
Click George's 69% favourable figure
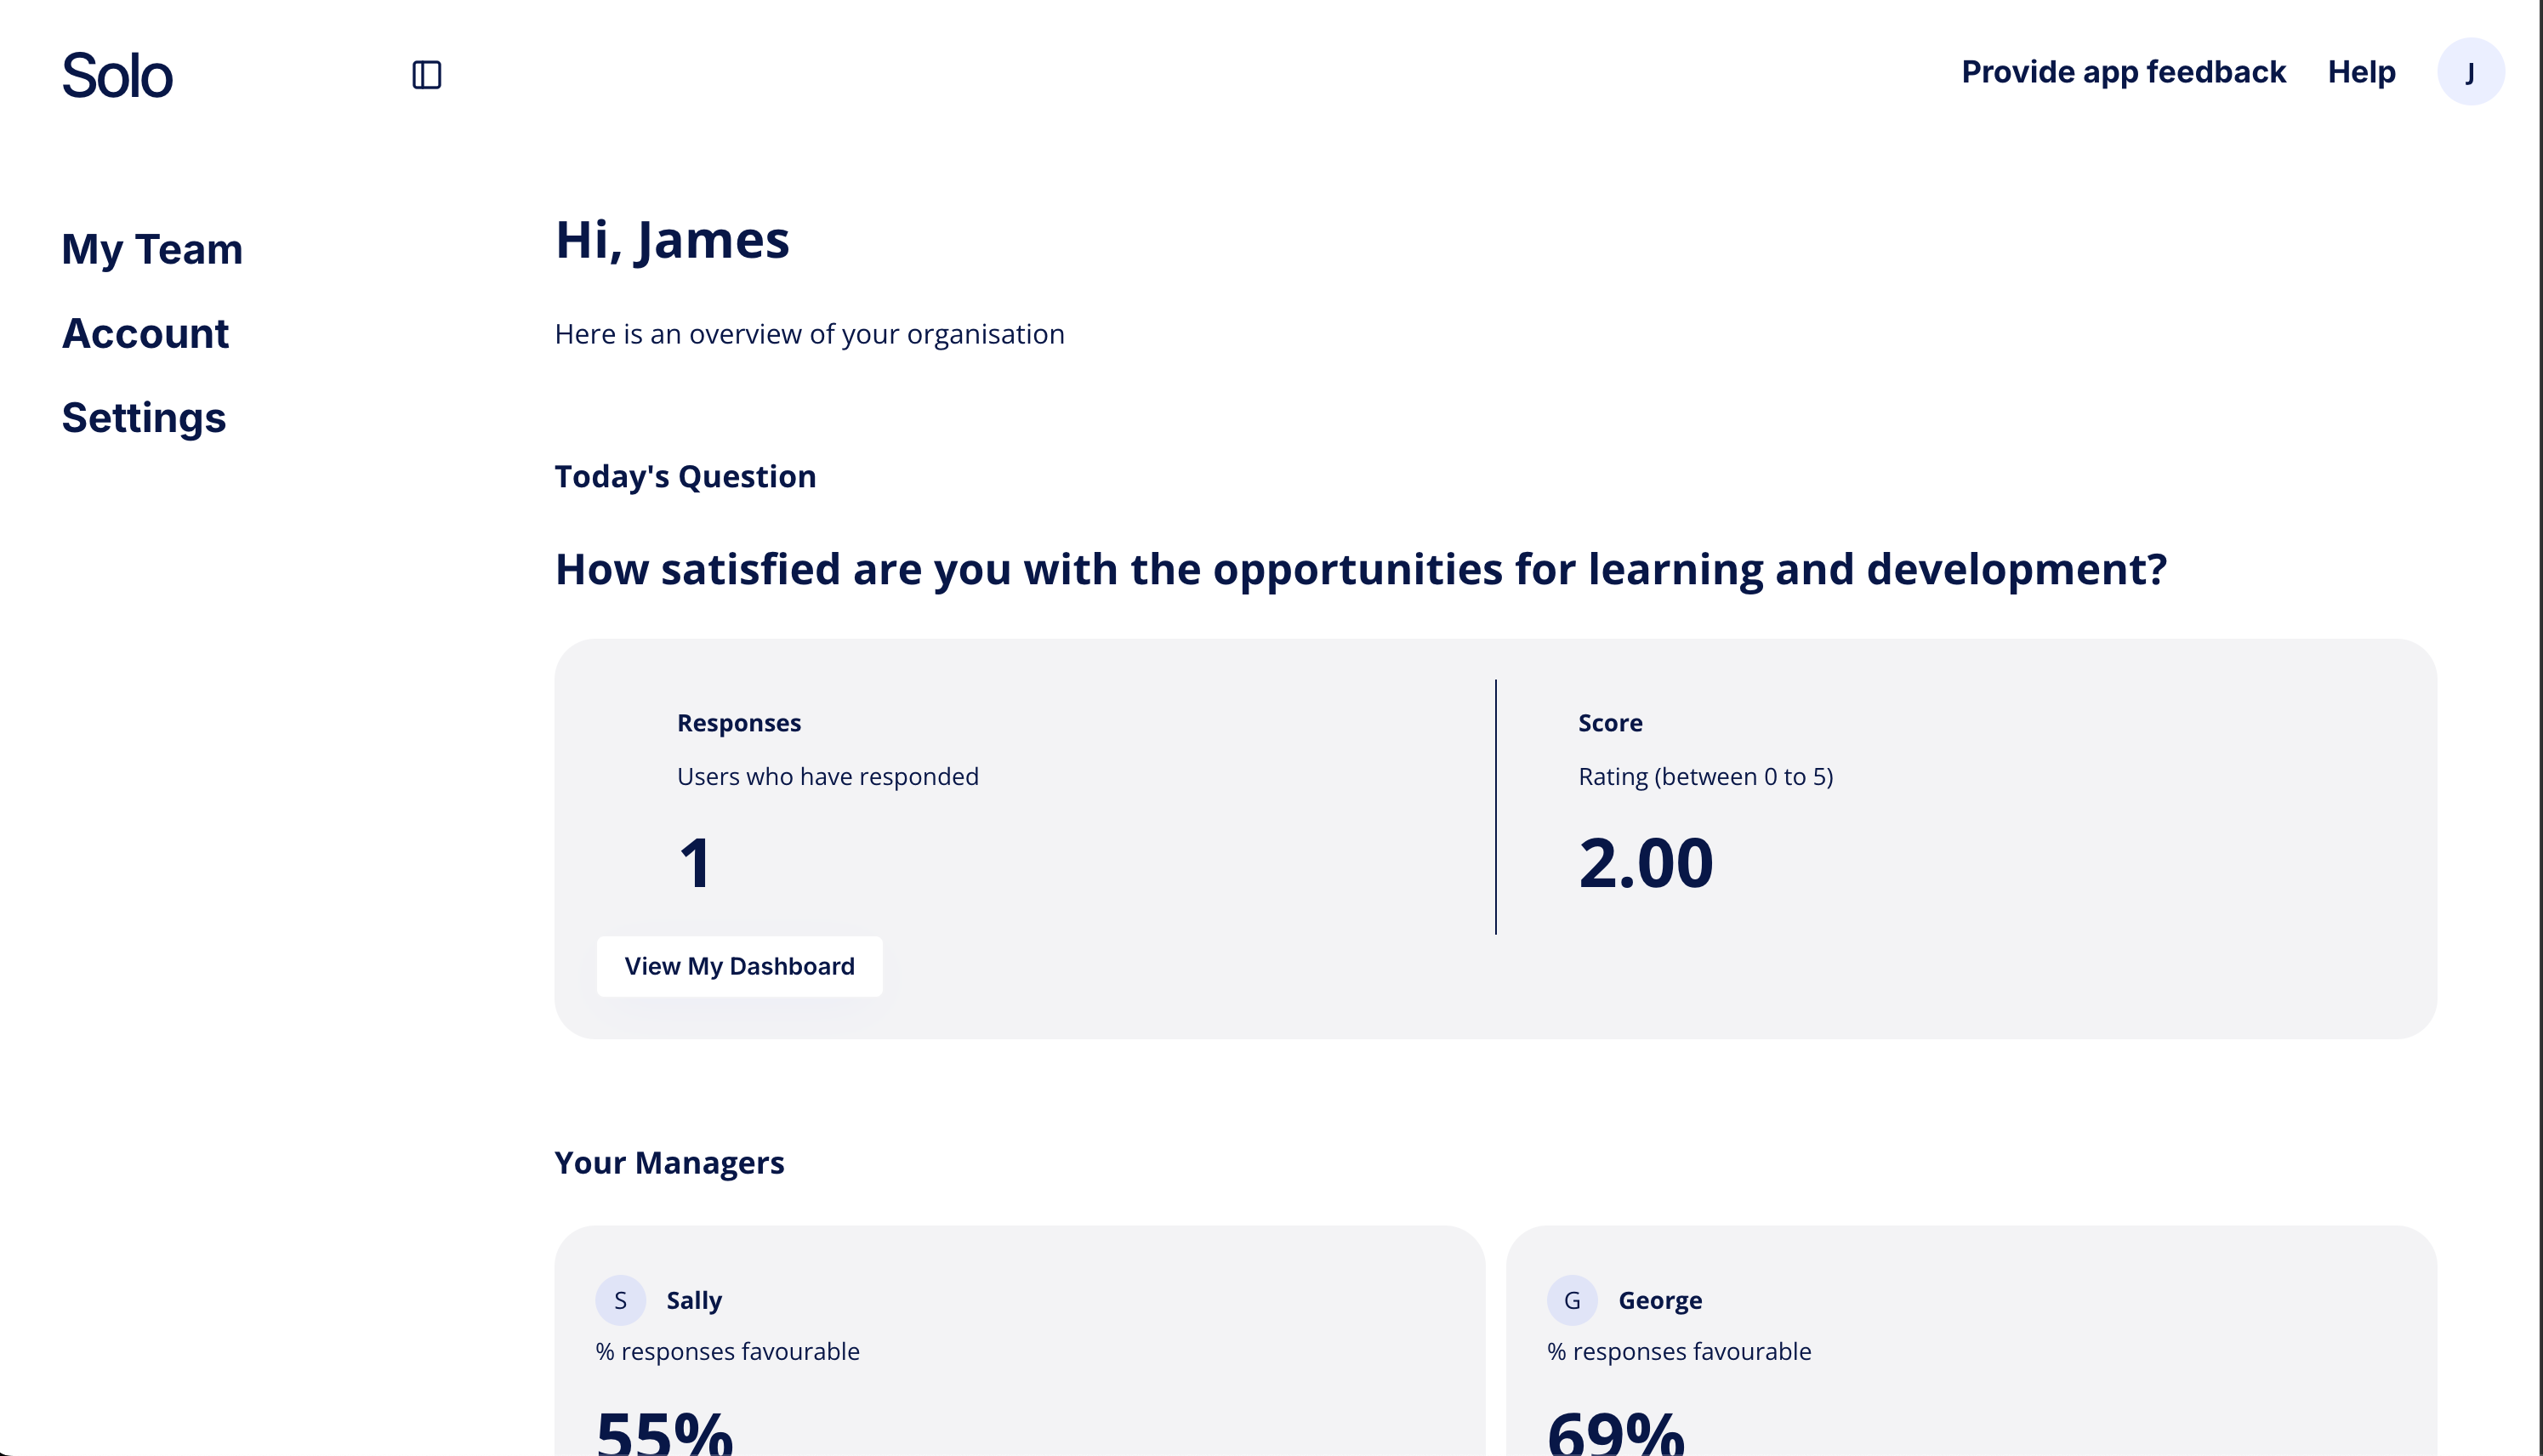[1616, 1432]
